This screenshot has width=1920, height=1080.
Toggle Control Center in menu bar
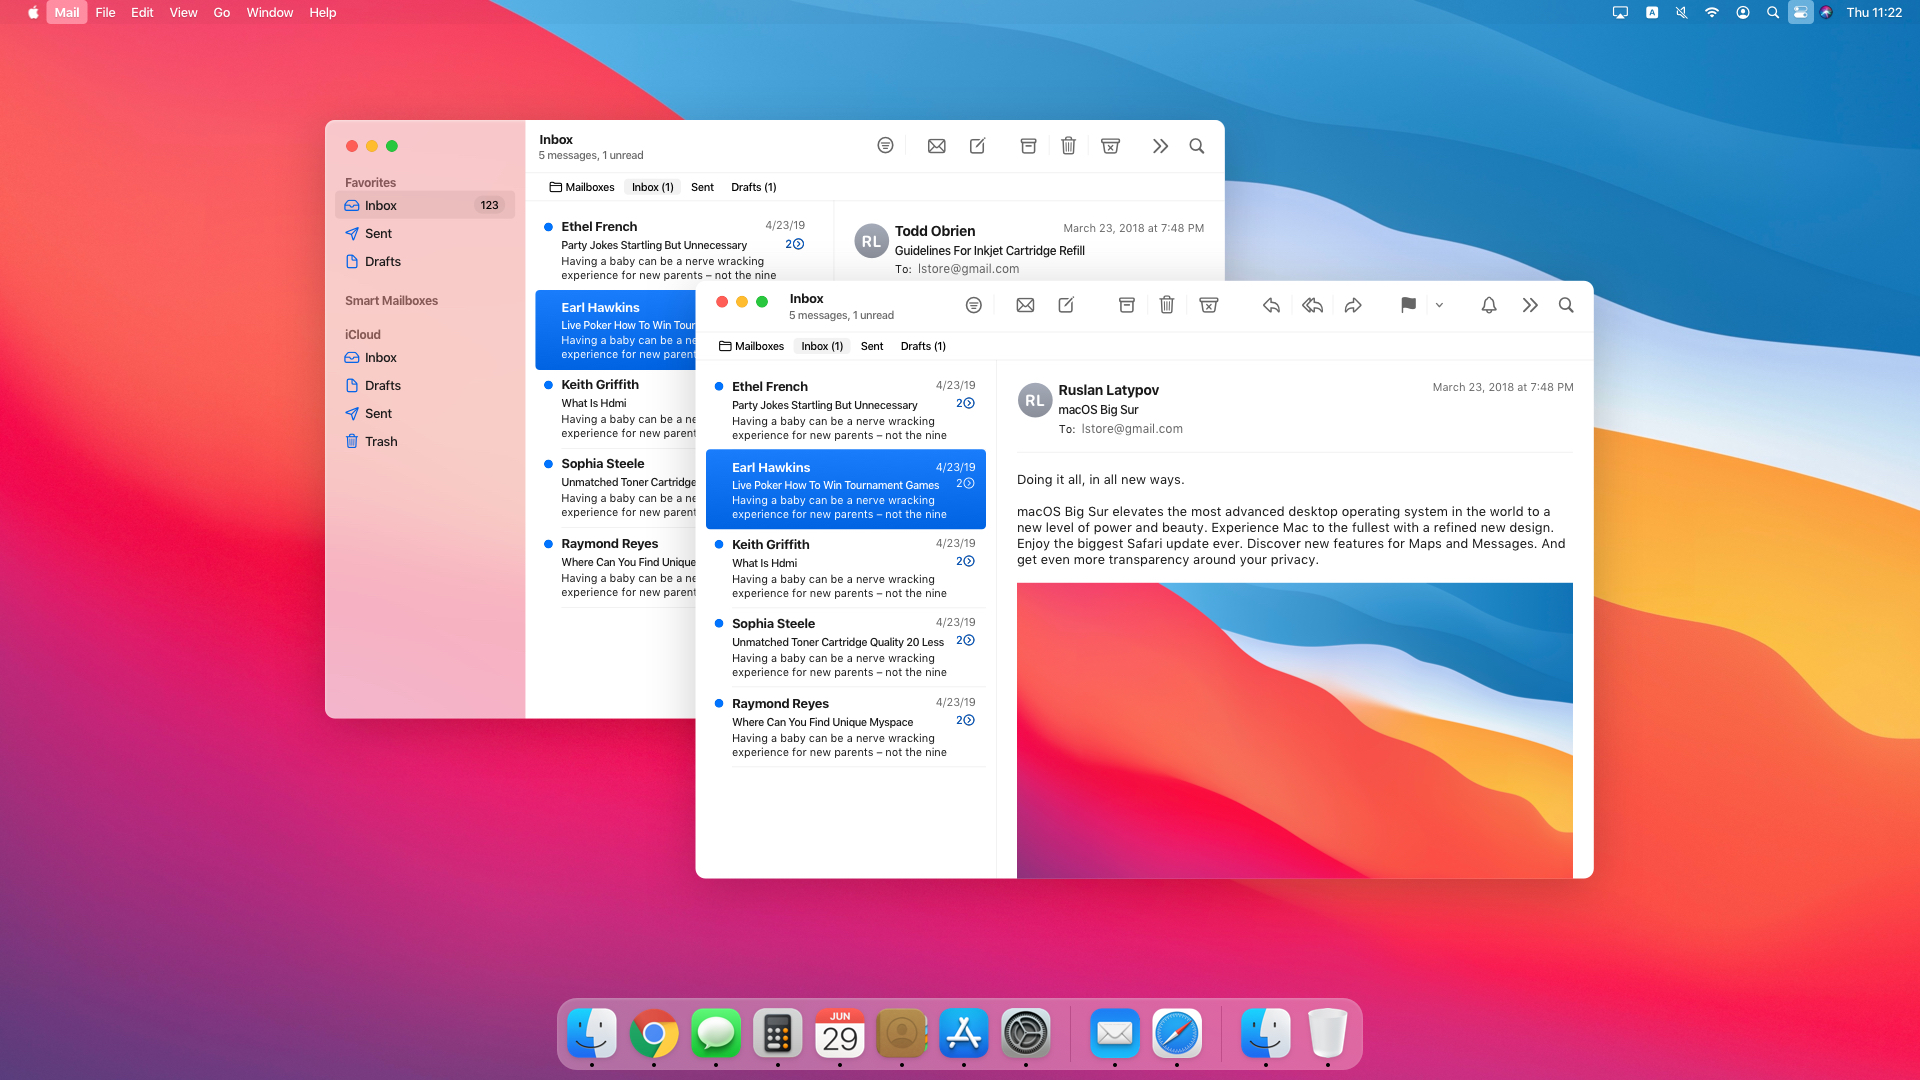click(x=1800, y=13)
